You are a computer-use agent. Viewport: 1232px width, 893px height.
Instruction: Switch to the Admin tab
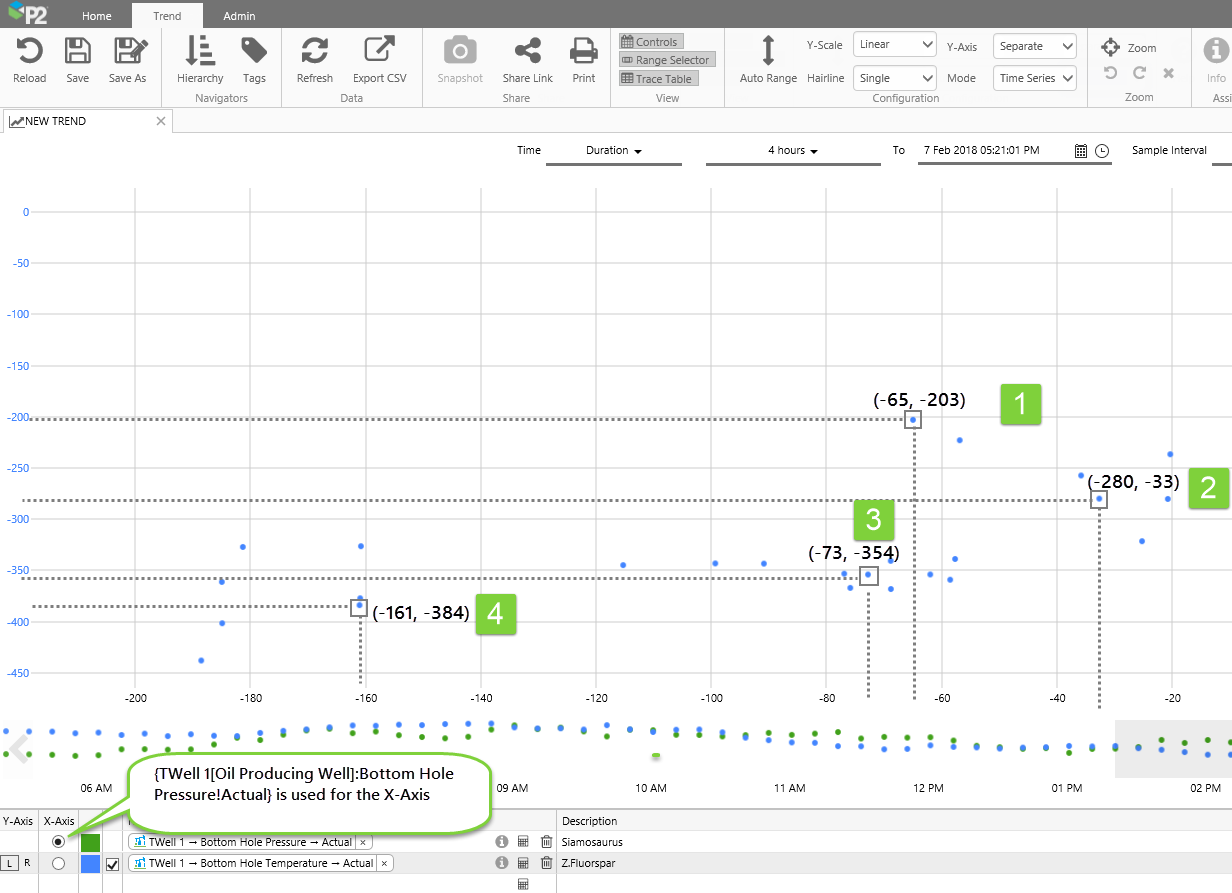coord(239,16)
